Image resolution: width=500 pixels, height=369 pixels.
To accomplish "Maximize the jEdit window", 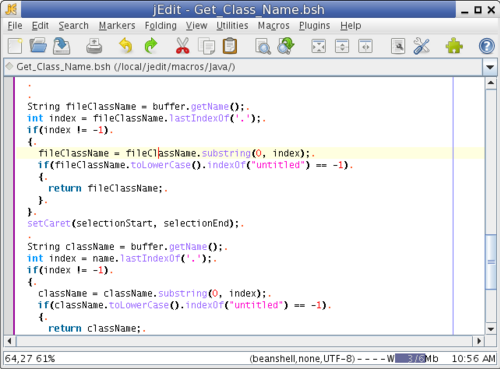I will pos(478,10).
